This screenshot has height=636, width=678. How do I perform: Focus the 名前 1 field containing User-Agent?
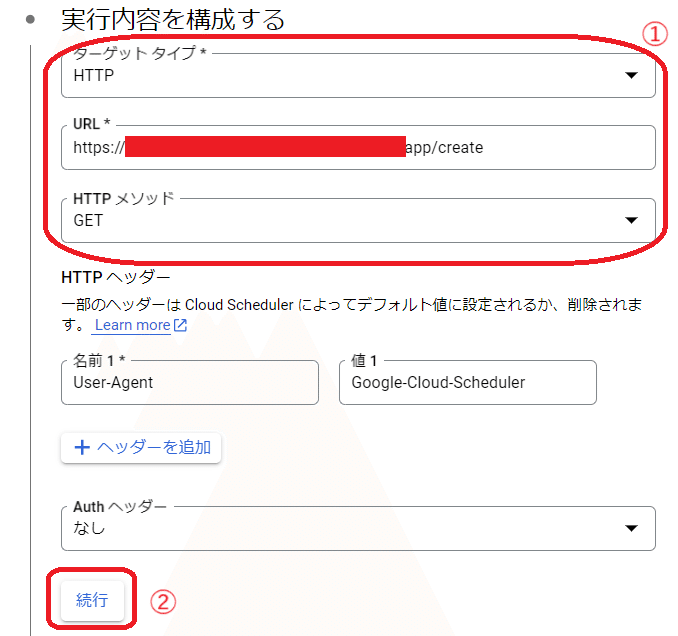click(x=189, y=382)
